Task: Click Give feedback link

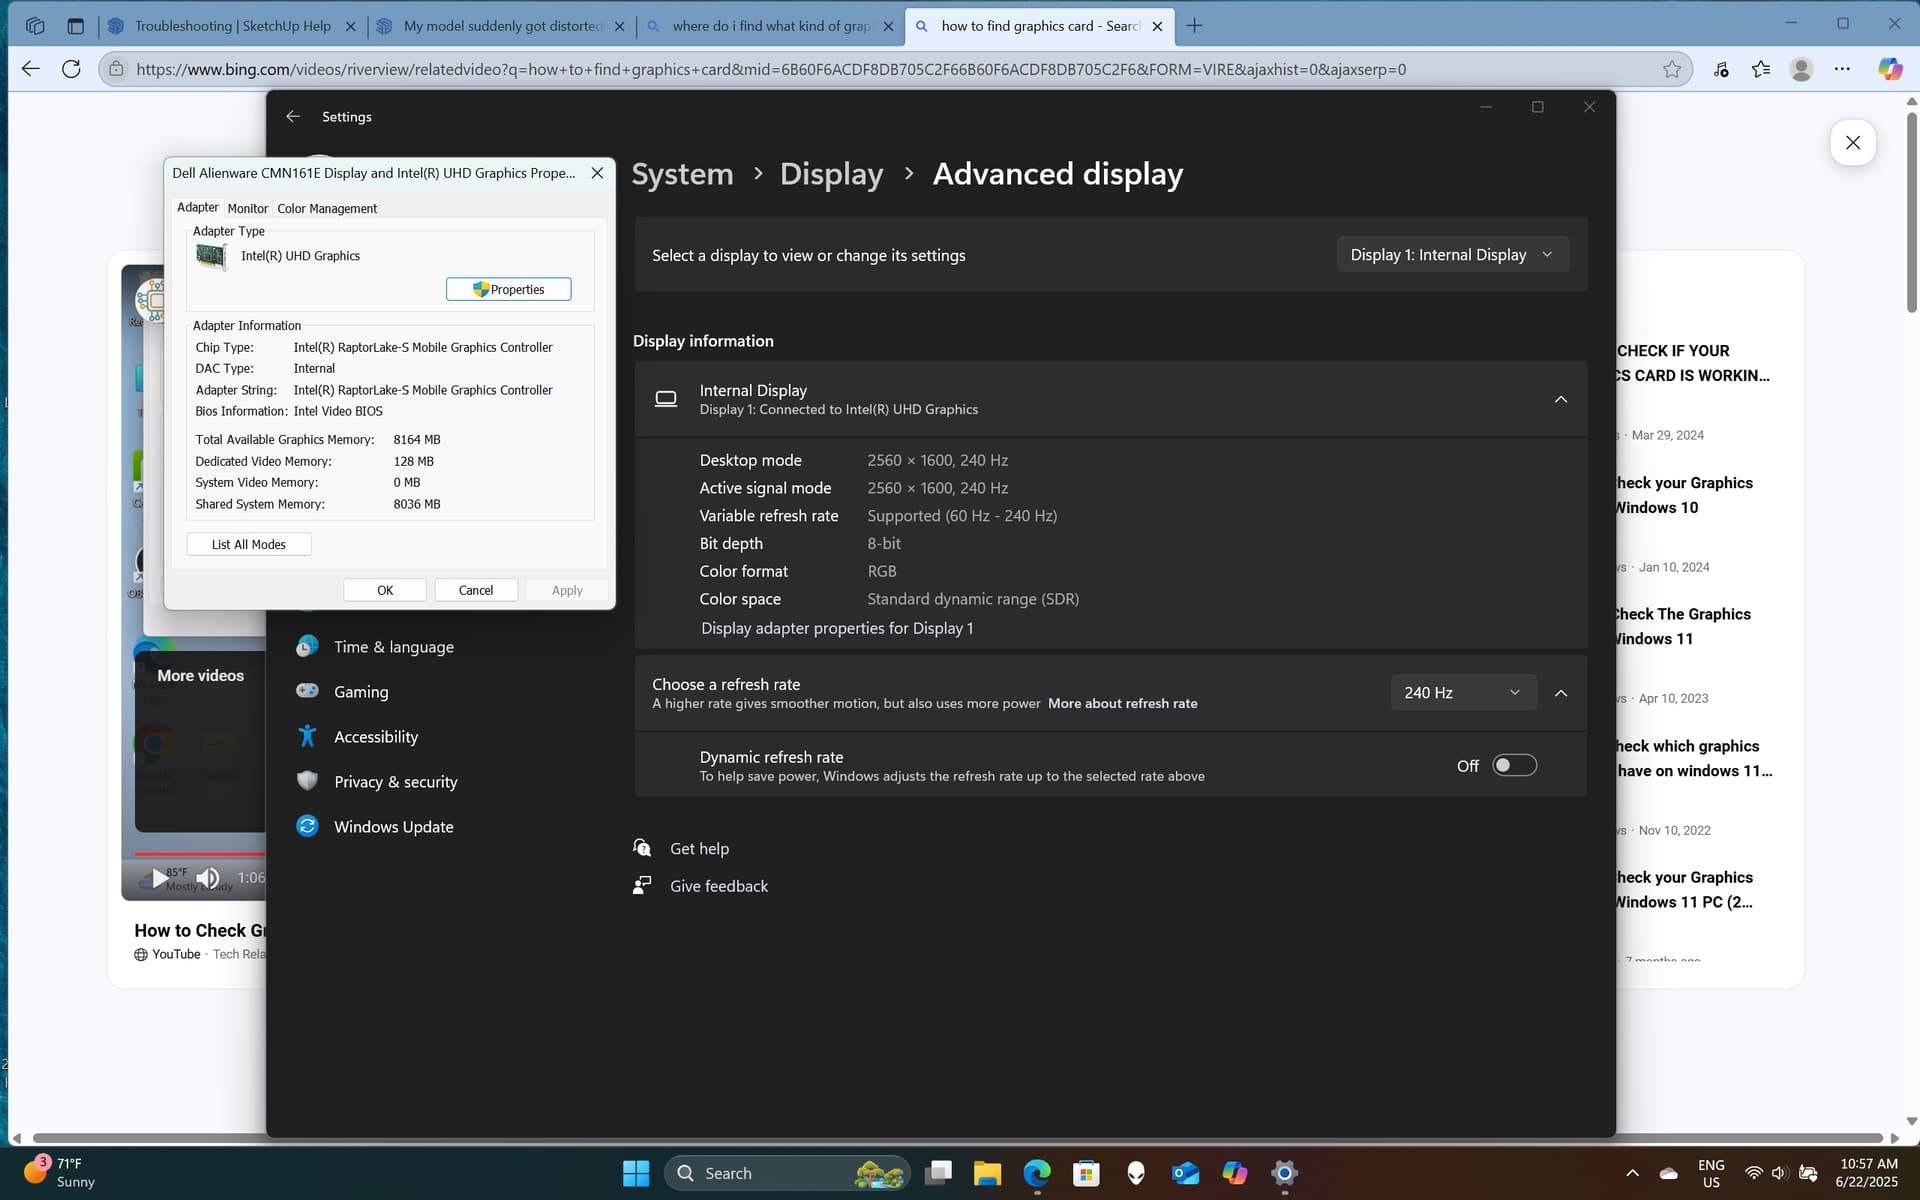Action: point(719,887)
